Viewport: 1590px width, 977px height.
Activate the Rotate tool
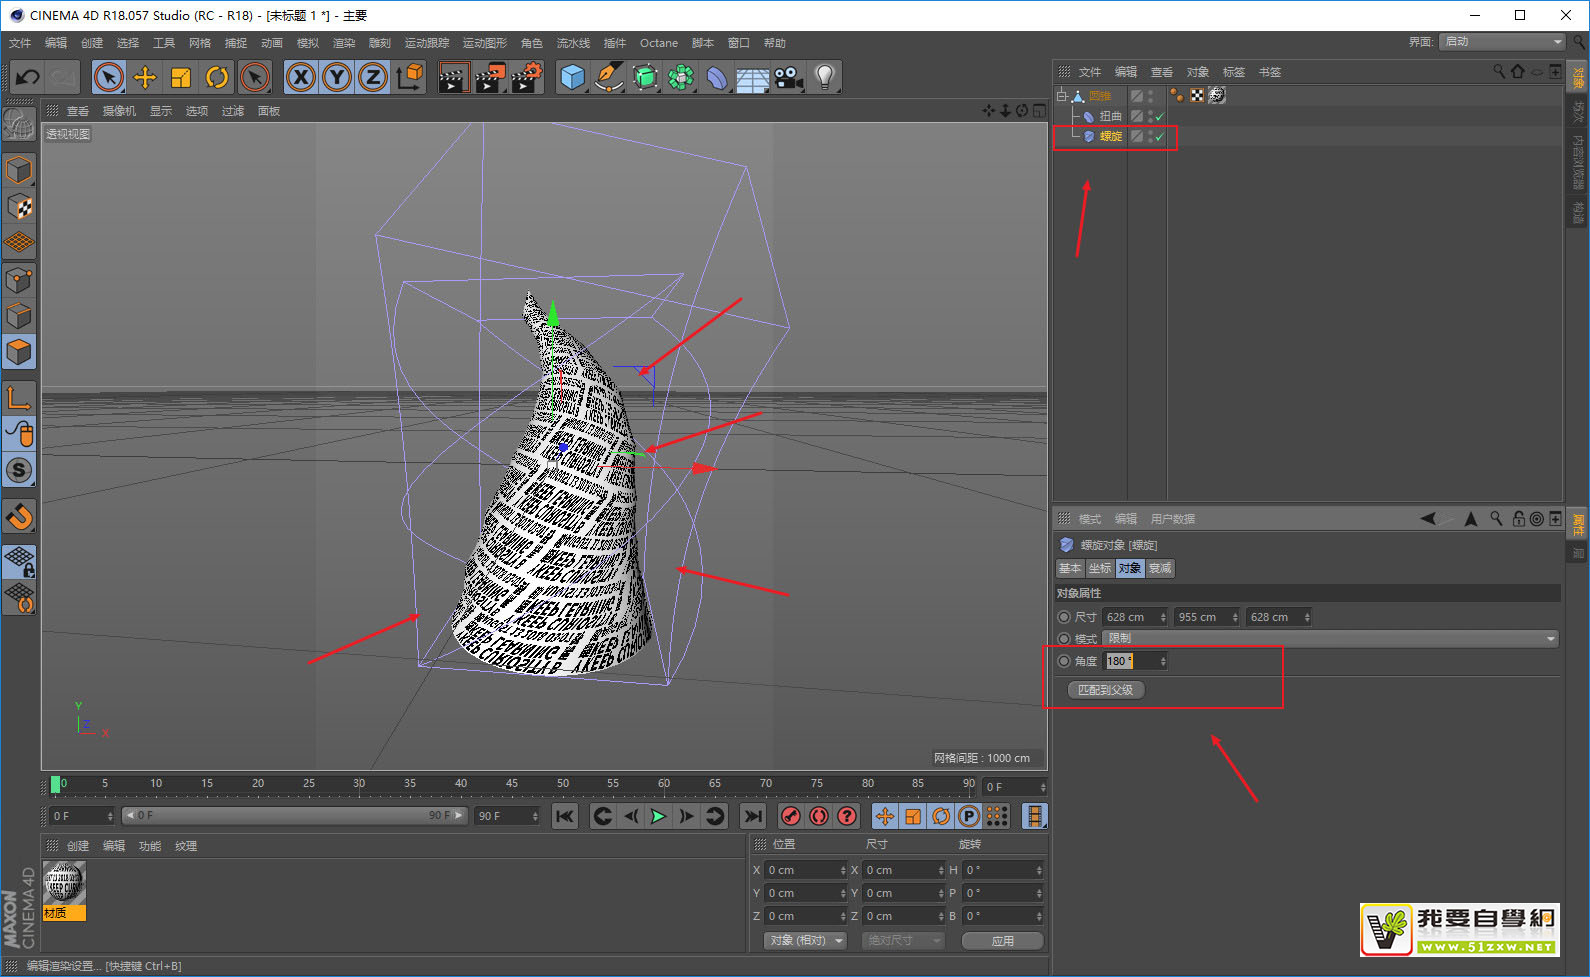click(x=217, y=77)
